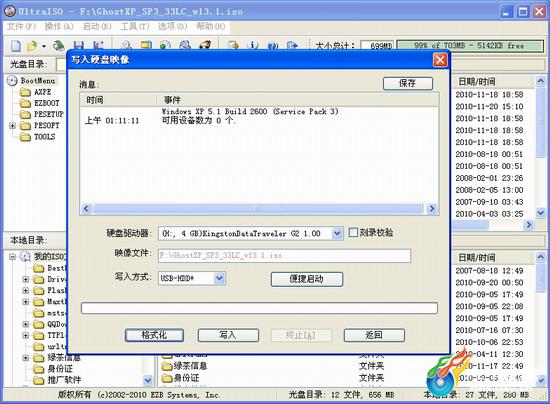Expand the 绿茶信息 tree node
550x404 pixels.
click(26, 358)
